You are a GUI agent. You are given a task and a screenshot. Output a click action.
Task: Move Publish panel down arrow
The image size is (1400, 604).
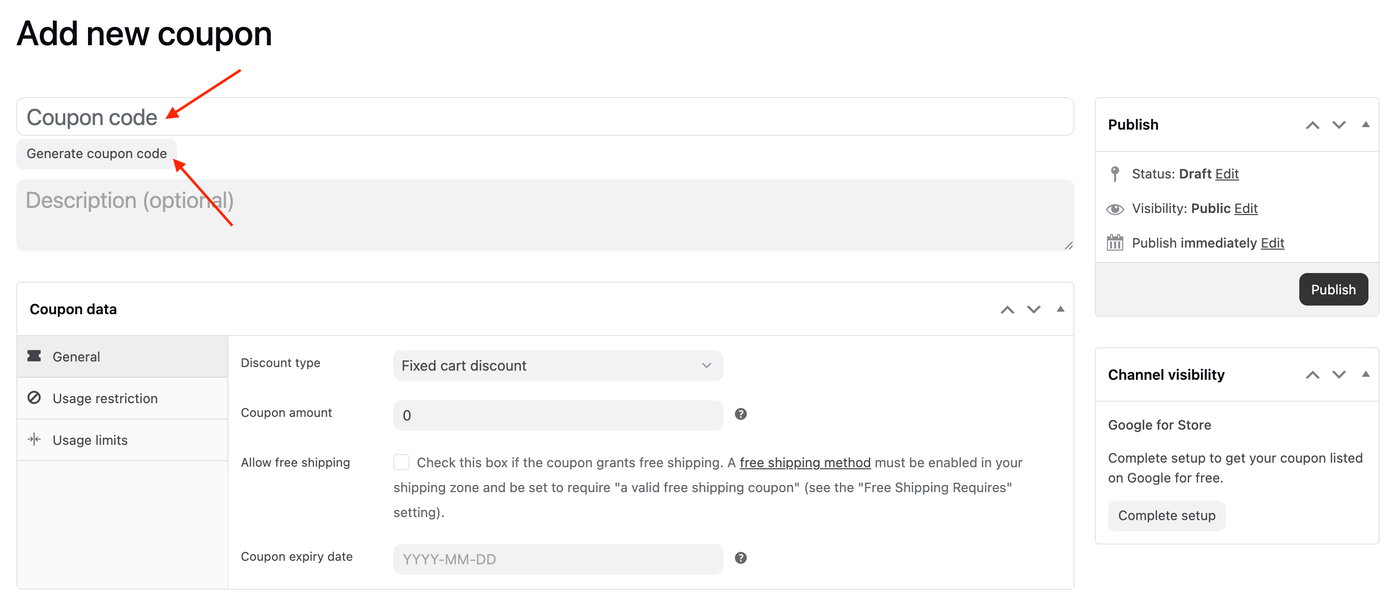(1339, 125)
